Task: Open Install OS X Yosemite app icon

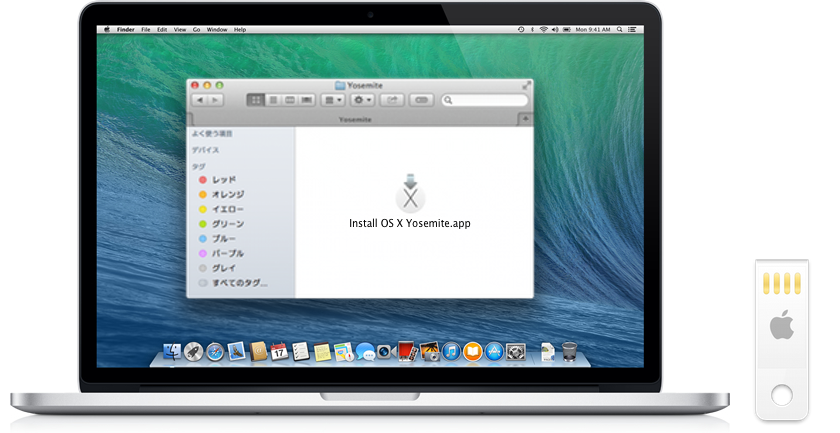Action: click(x=410, y=193)
